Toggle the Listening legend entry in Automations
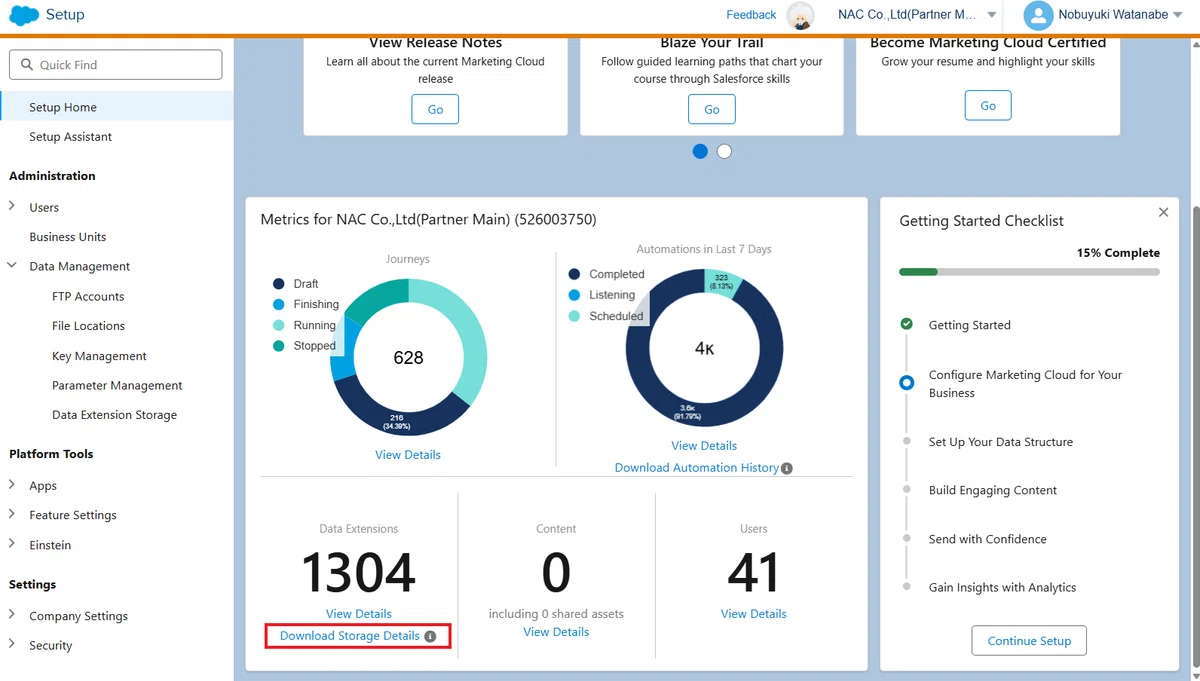Screen dimensions: 1200x681 pos(601,295)
